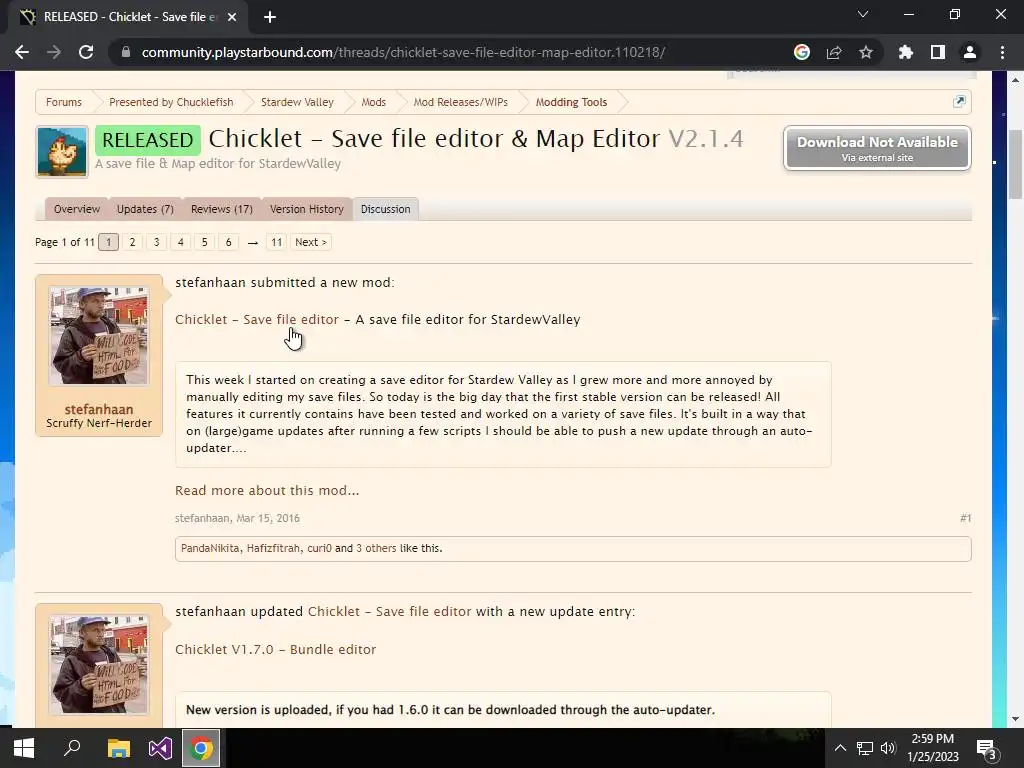
Task: Open first post's stefanhaan avatar
Action: 99,336
